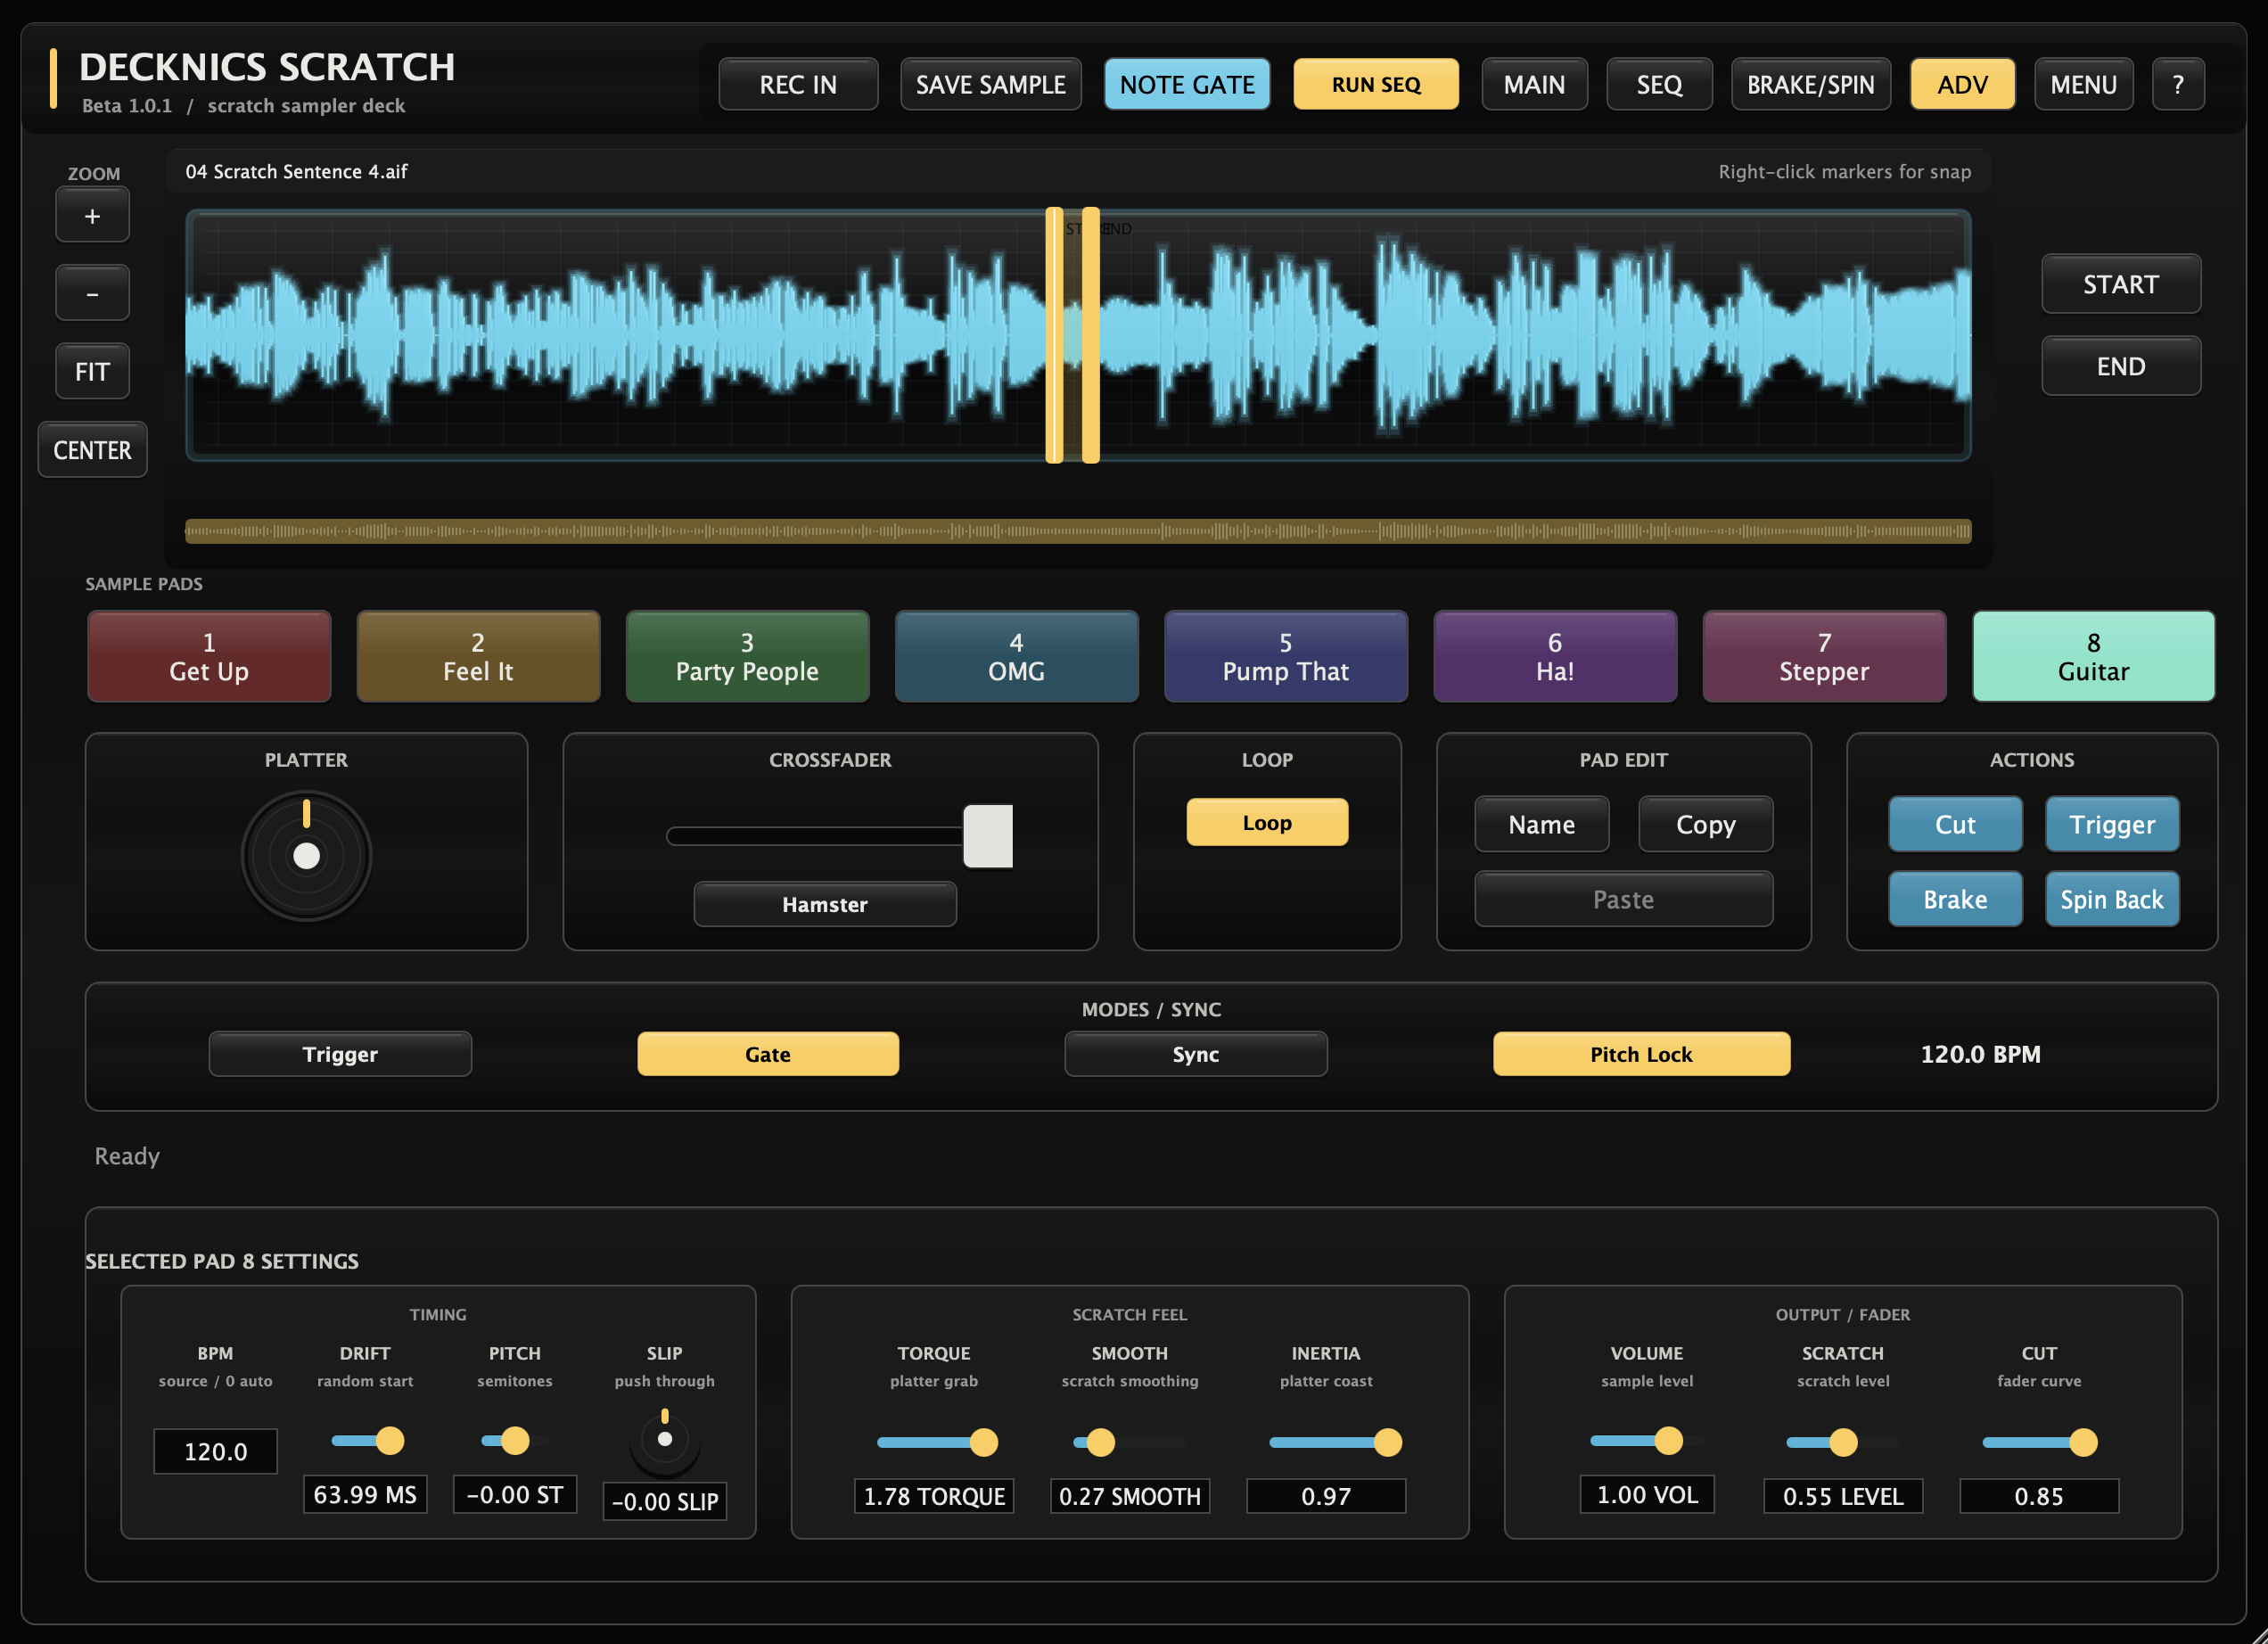Switch to the SEQ tab
Image resolution: width=2268 pixels, height=1644 pixels.
[x=1659, y=84]
